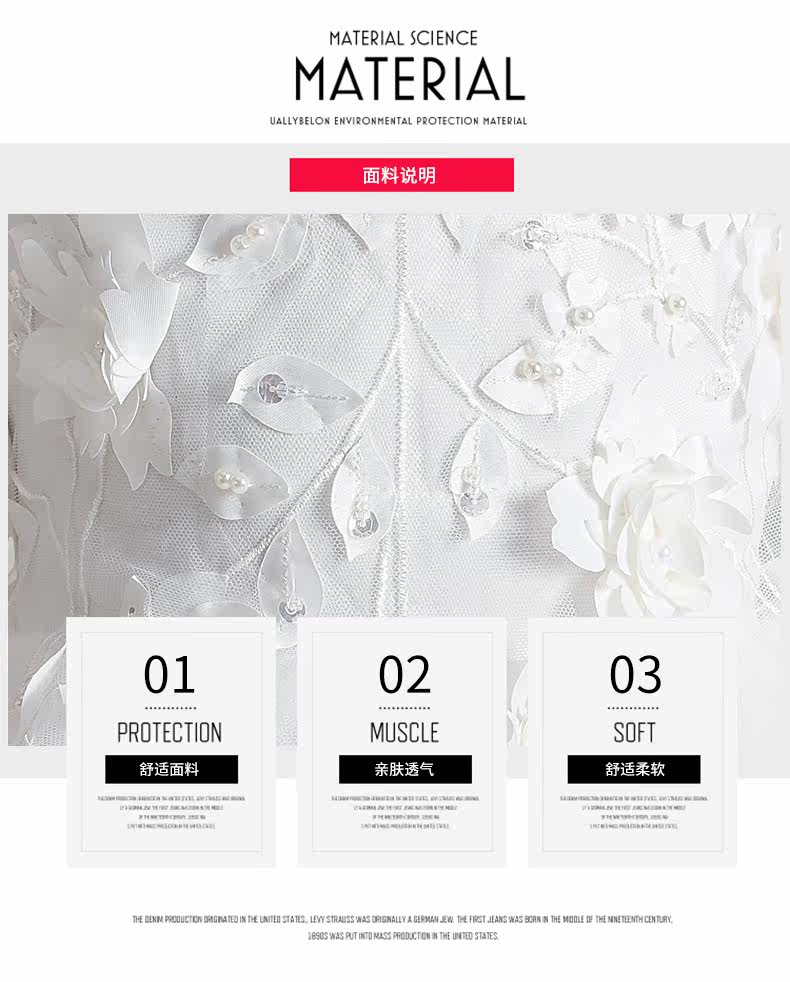The image size is (790, 982).
Task: Select the 02 number on the middle card
Action: click(405, 674)
